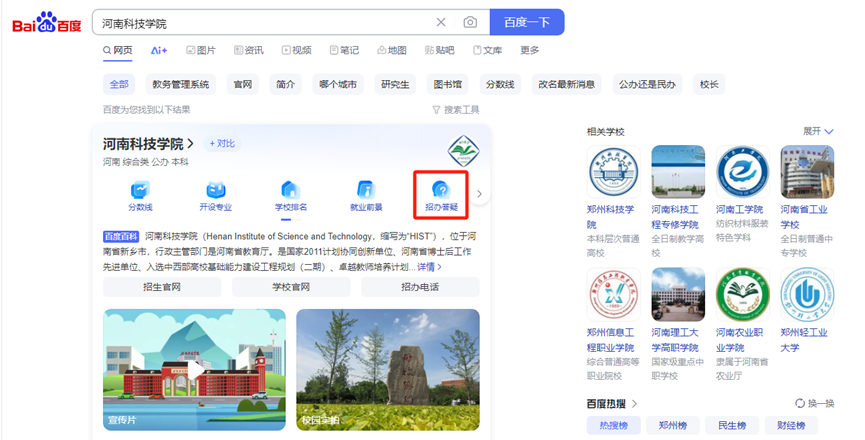
Task: Click the 百度百科 tag
Action: pyautogui.click(x=121, y=237)
